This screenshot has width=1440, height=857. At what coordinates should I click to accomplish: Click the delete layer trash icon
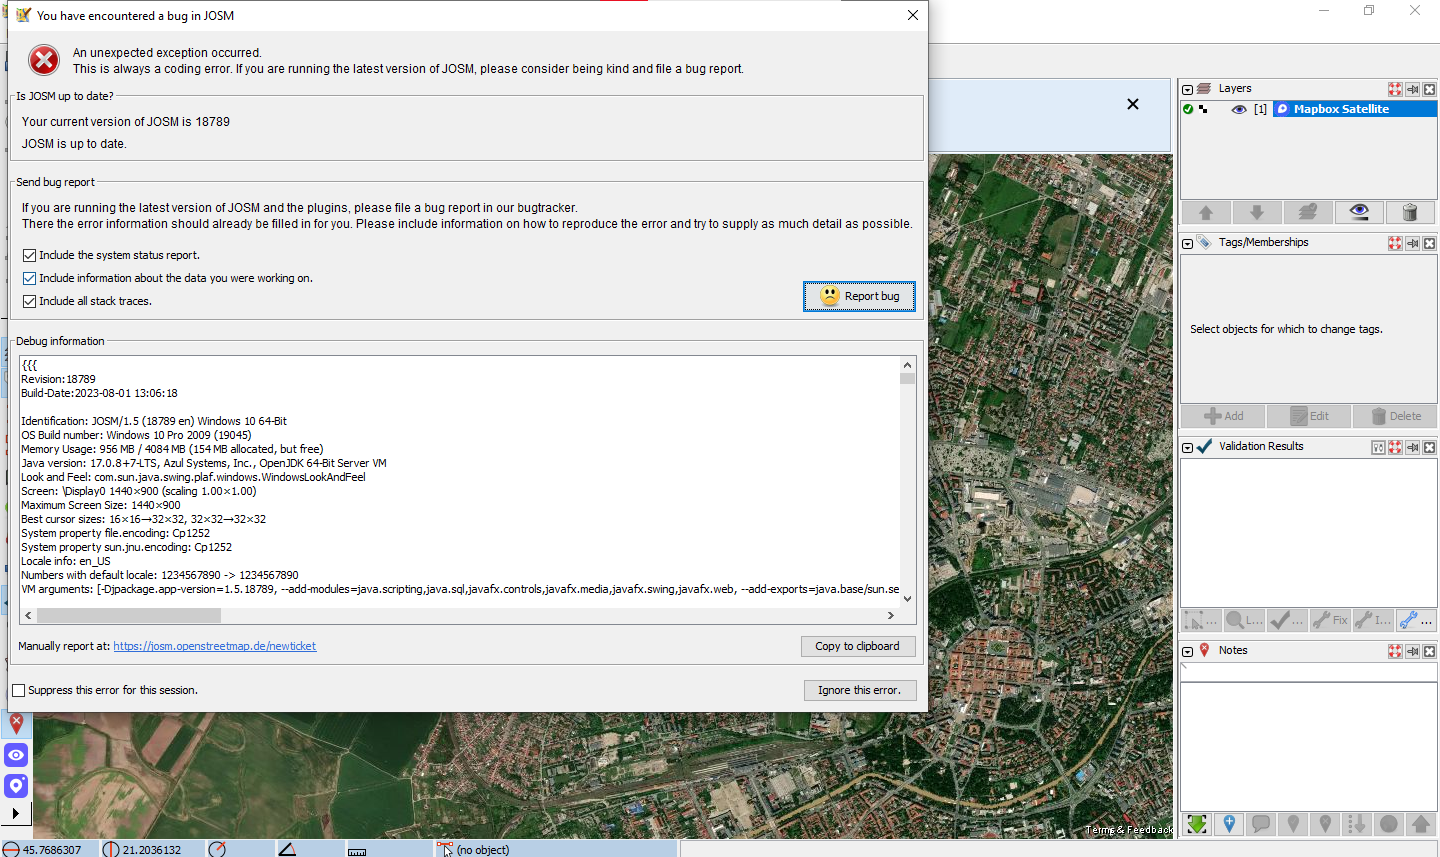pos(1410,213)
